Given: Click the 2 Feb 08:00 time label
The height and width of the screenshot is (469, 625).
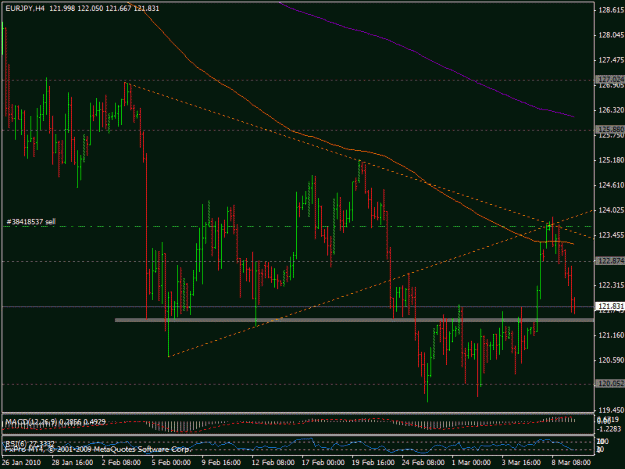Looking at the screenshot, I should pyautogui.click(x=121, y=462).
